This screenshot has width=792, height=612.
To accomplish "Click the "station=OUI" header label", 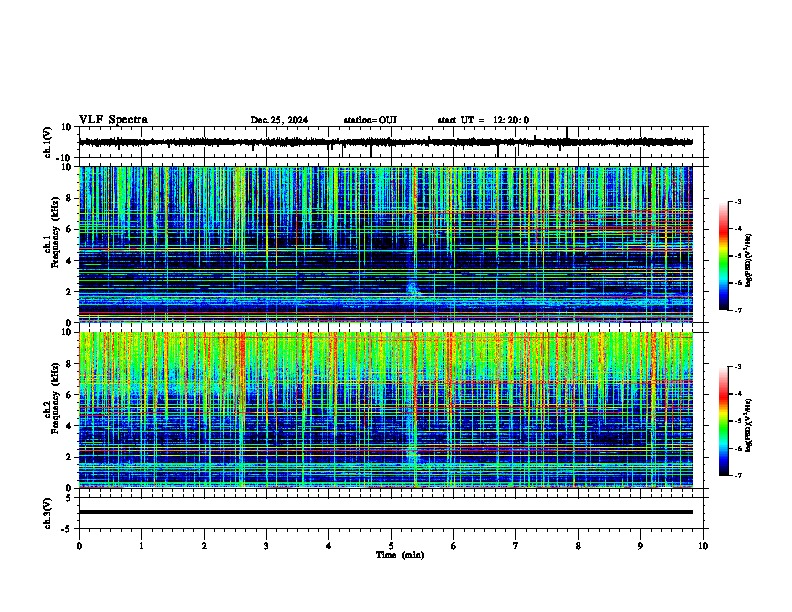I will pos(370,120).
